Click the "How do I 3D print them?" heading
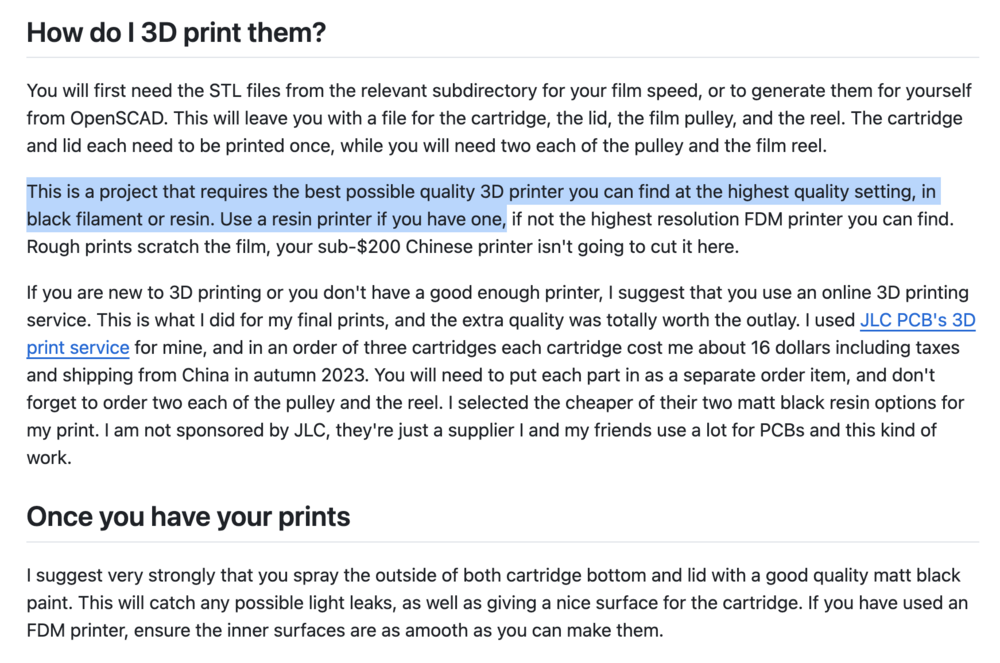Viewport: 1000px width, 663px height. [x=176, y=32]
